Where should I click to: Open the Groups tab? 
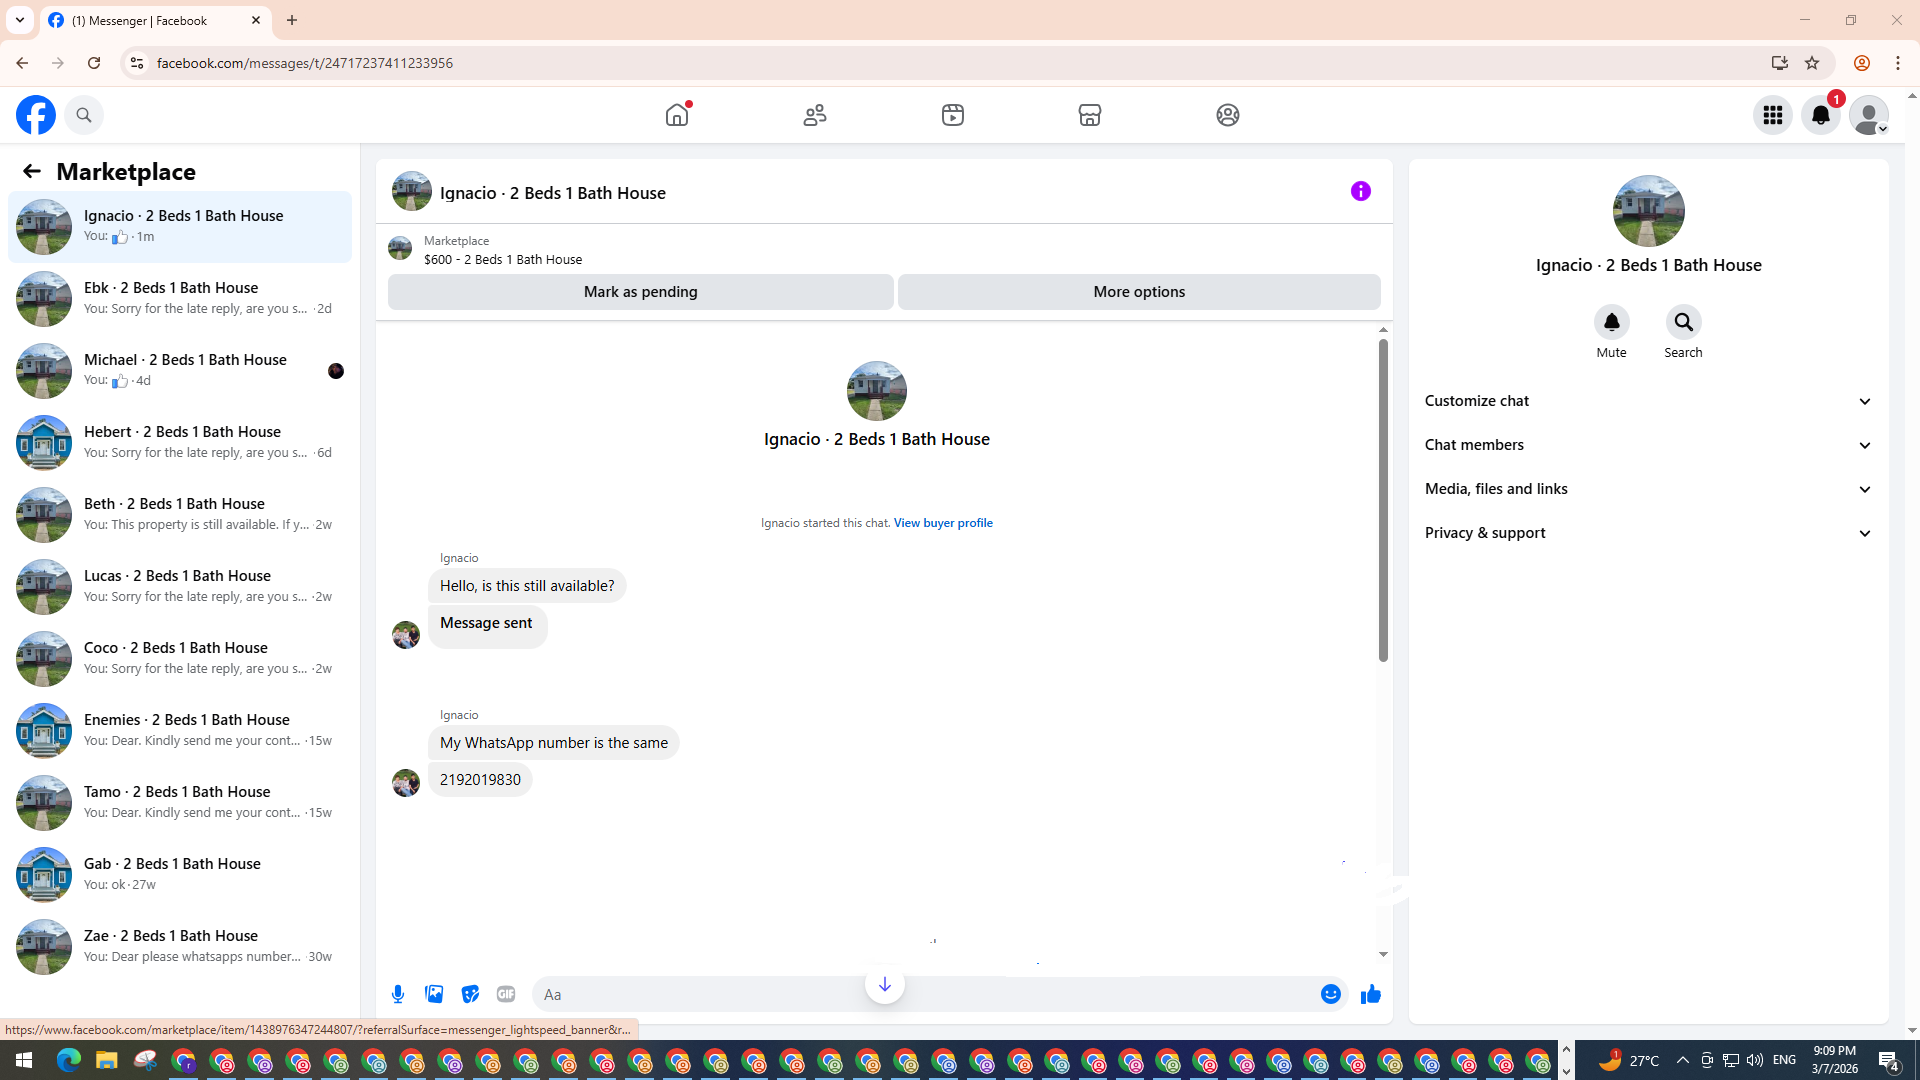point(1228,115)
